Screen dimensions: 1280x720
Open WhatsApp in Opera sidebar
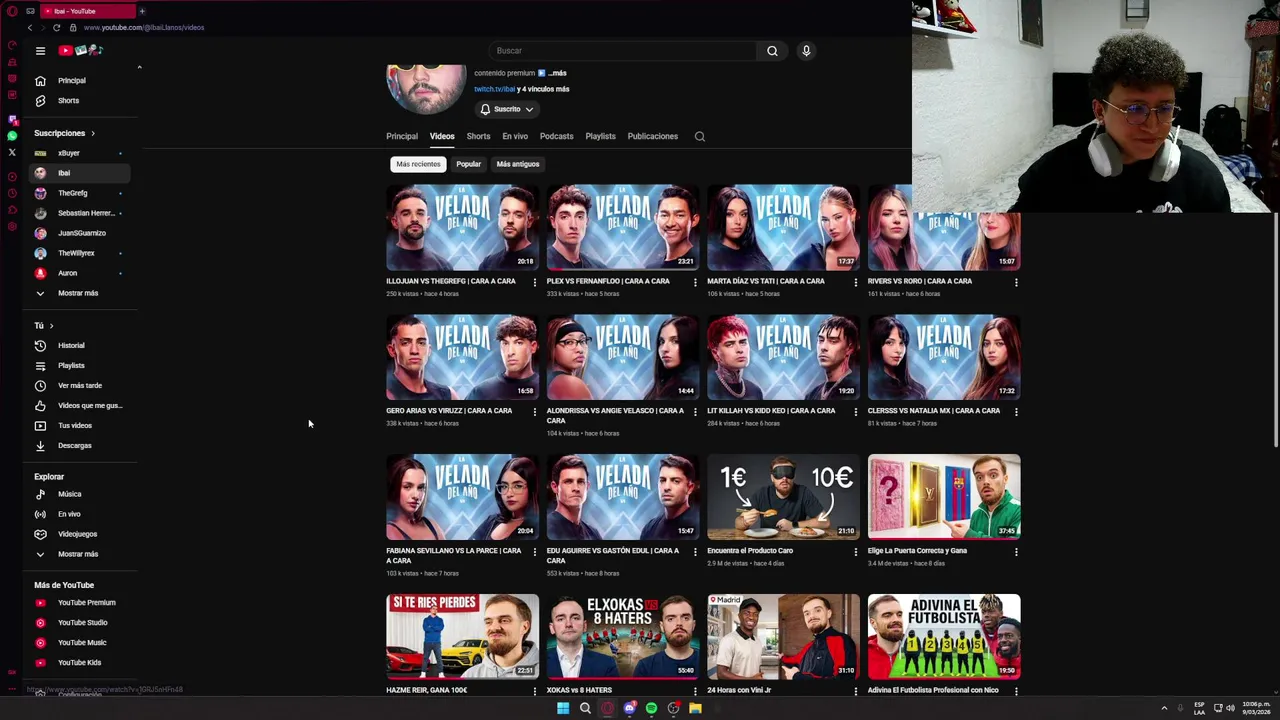point(12,136)
